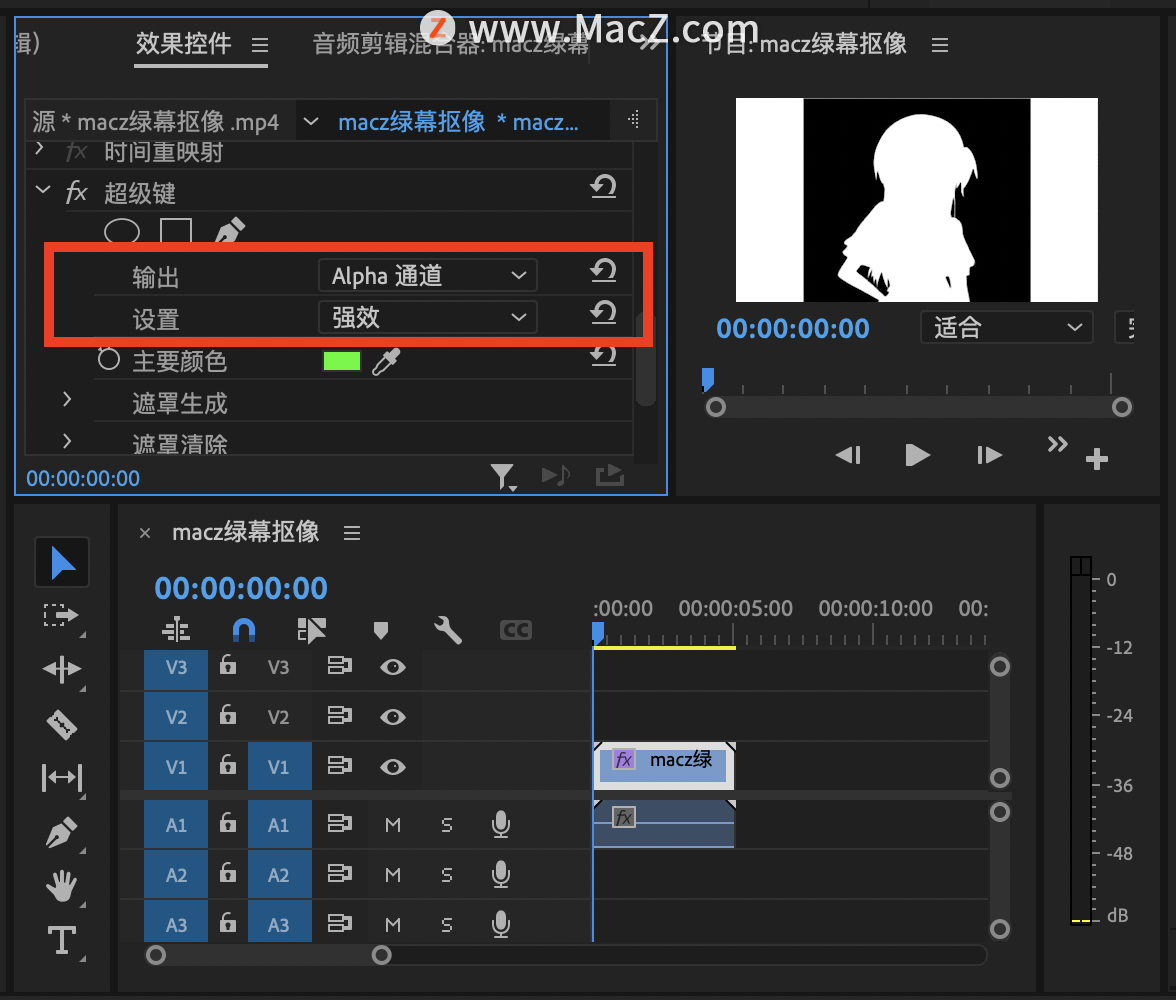Viewport: 1176px width, 1000px height.
Task: Select the Slip tool
Action: coord(62,778)
